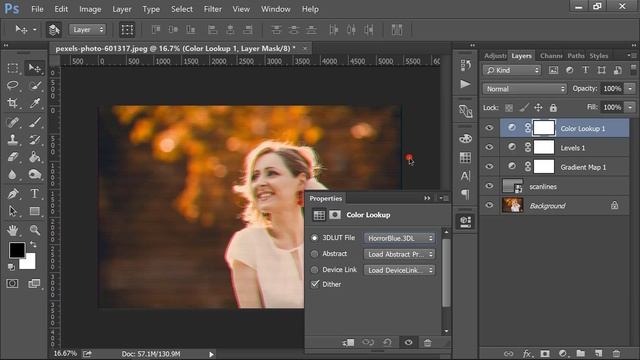
Task: Open the Fill slider arrow
Action: point(630,107)
